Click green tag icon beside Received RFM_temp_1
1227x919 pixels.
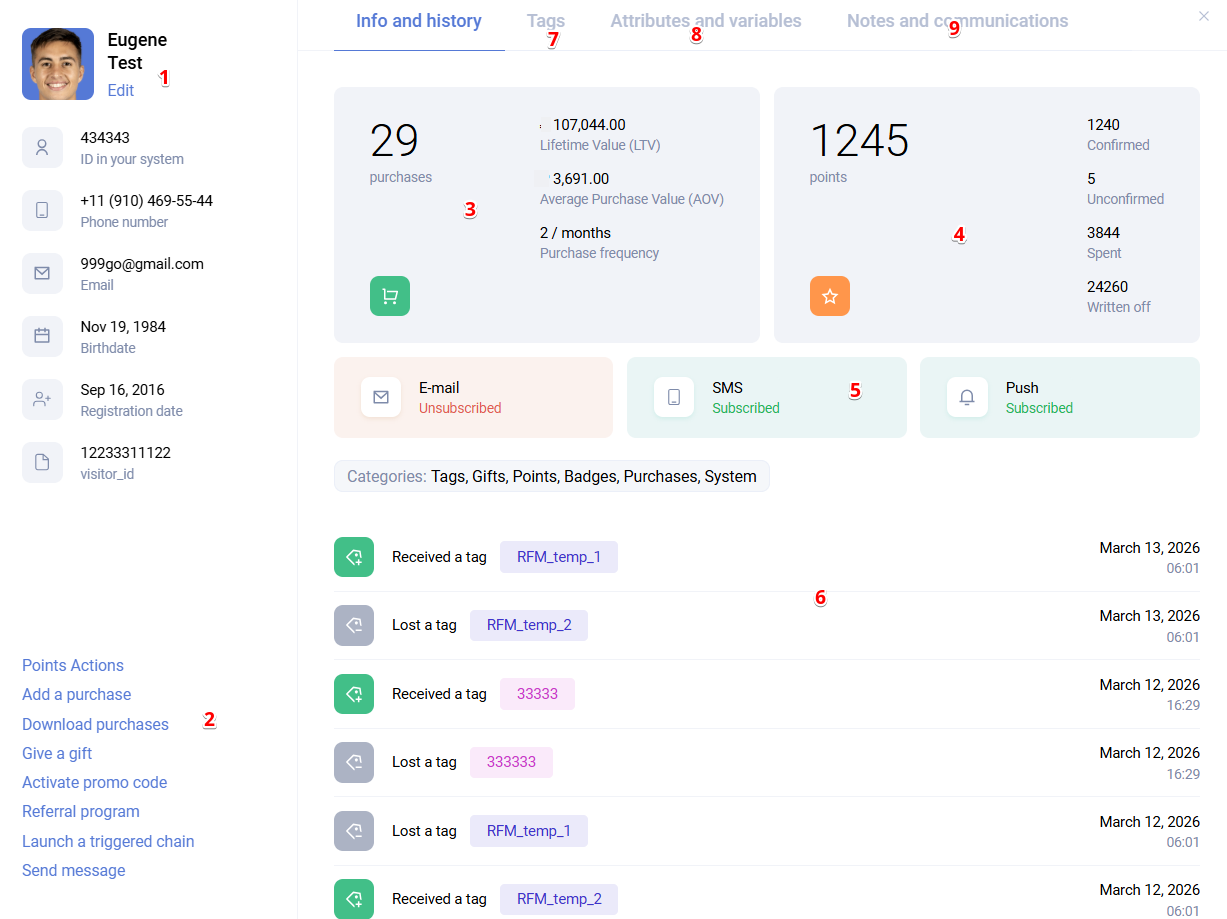353,557
